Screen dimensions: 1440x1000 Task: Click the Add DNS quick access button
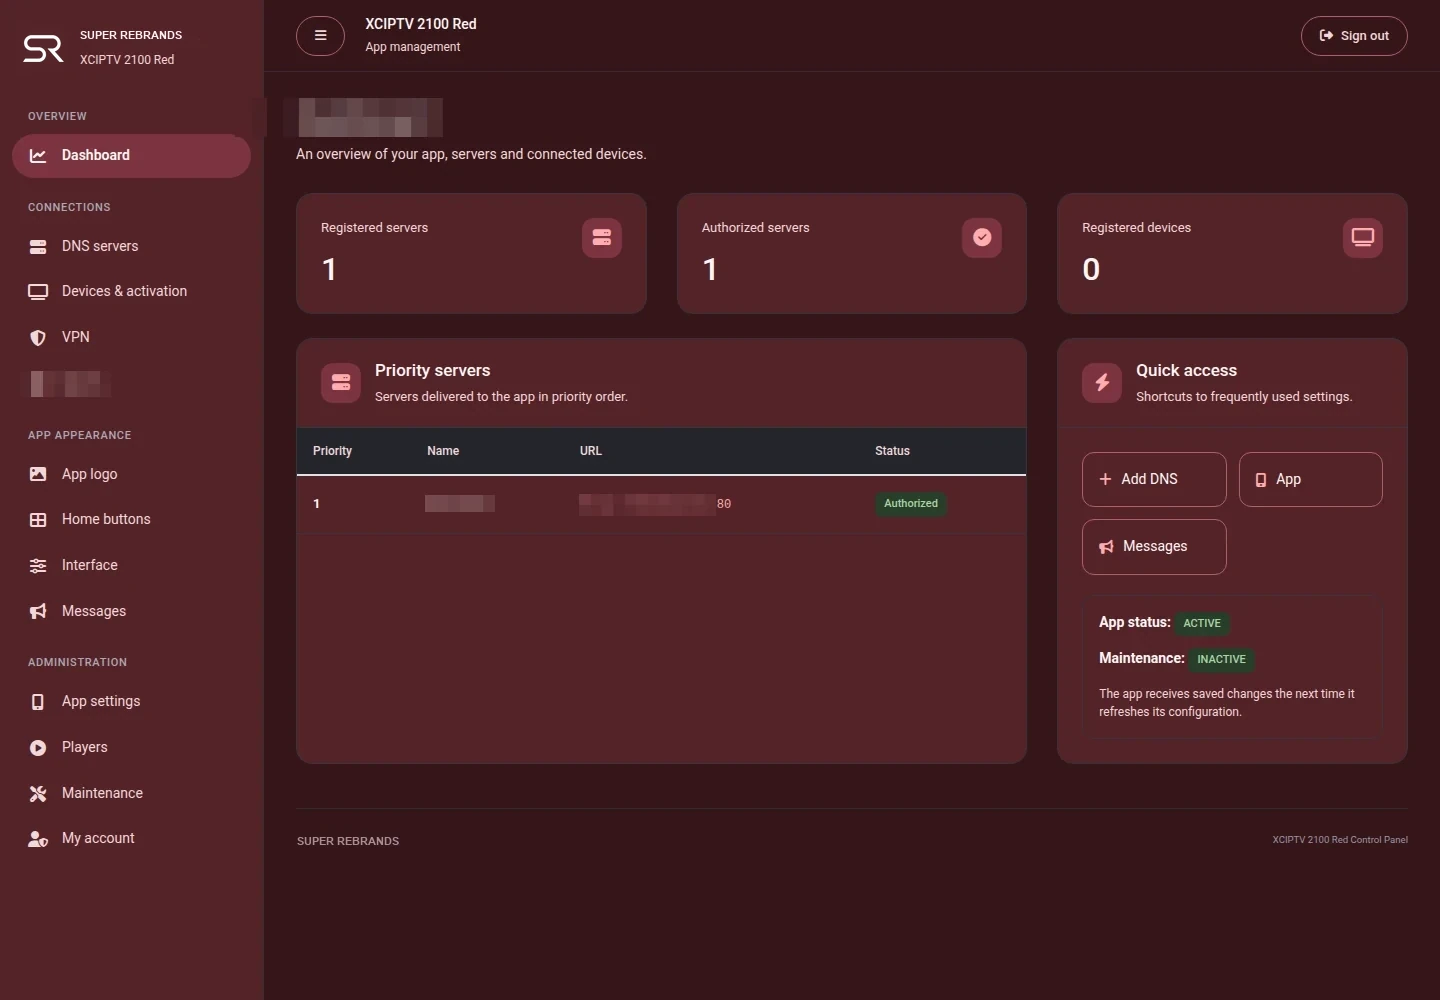tap(1154, 480)
